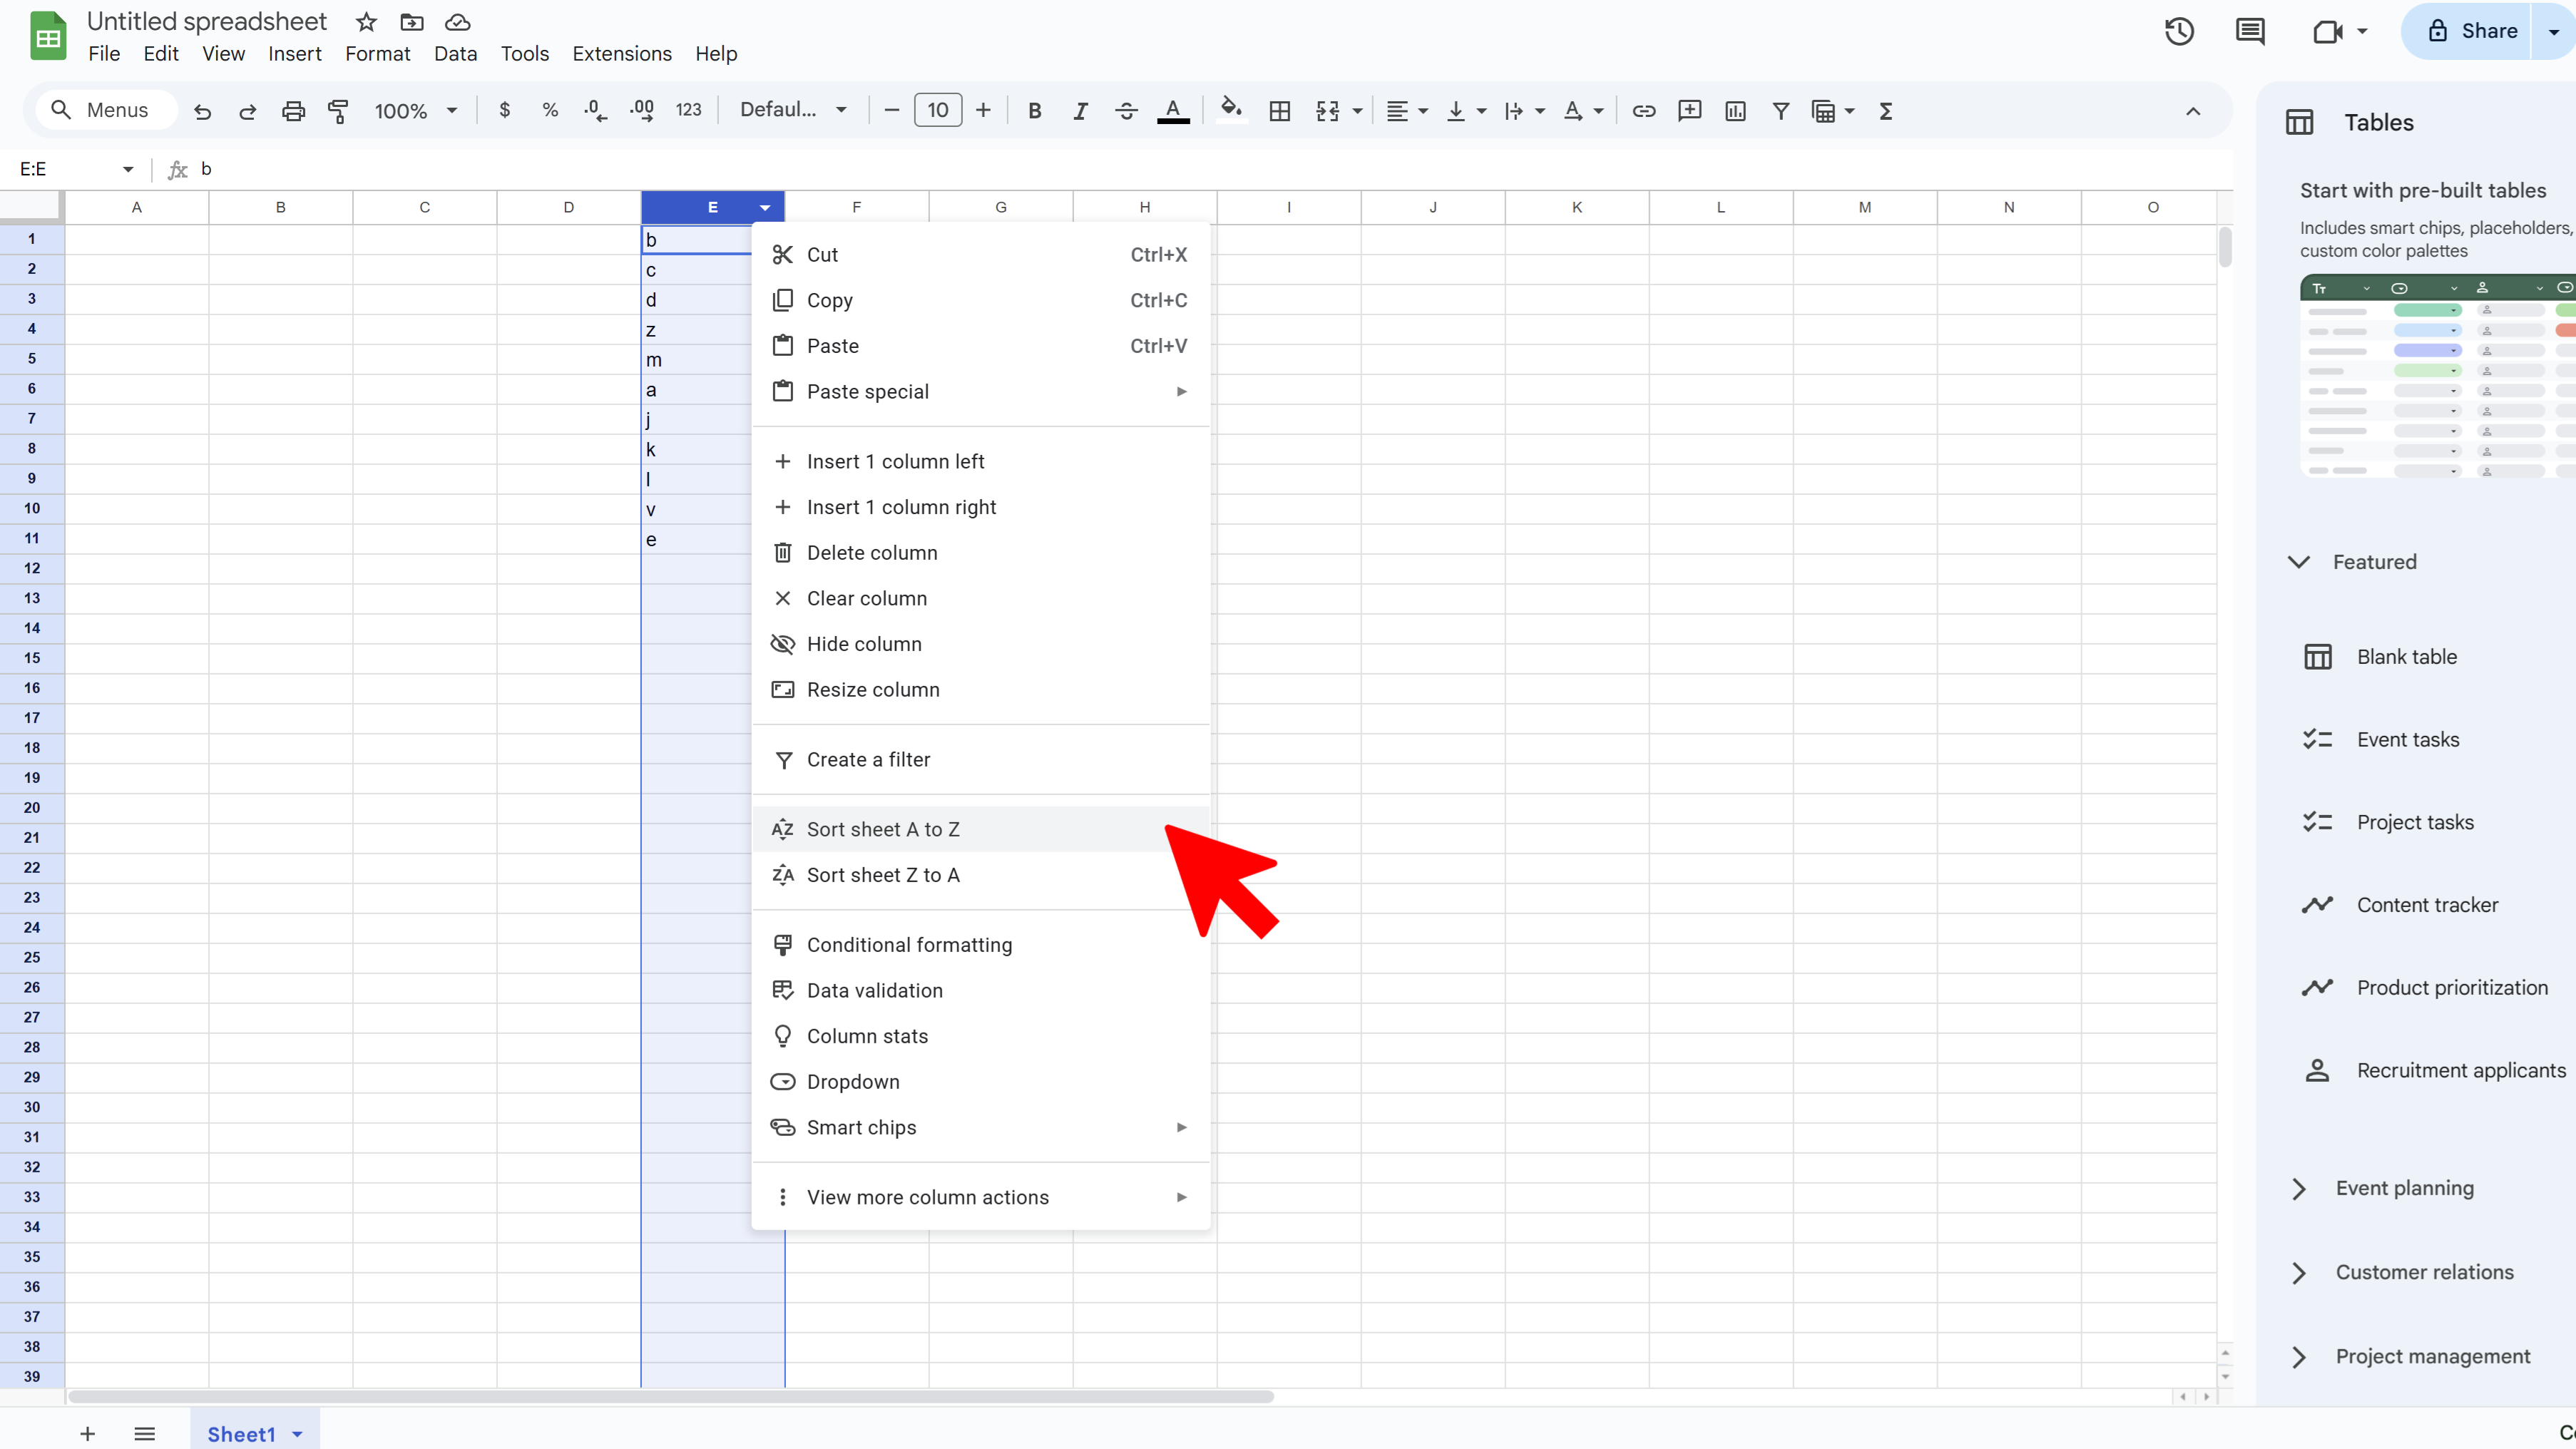2576x1449 pixels.
Task: Open the text color picker
Action: 1172,111
